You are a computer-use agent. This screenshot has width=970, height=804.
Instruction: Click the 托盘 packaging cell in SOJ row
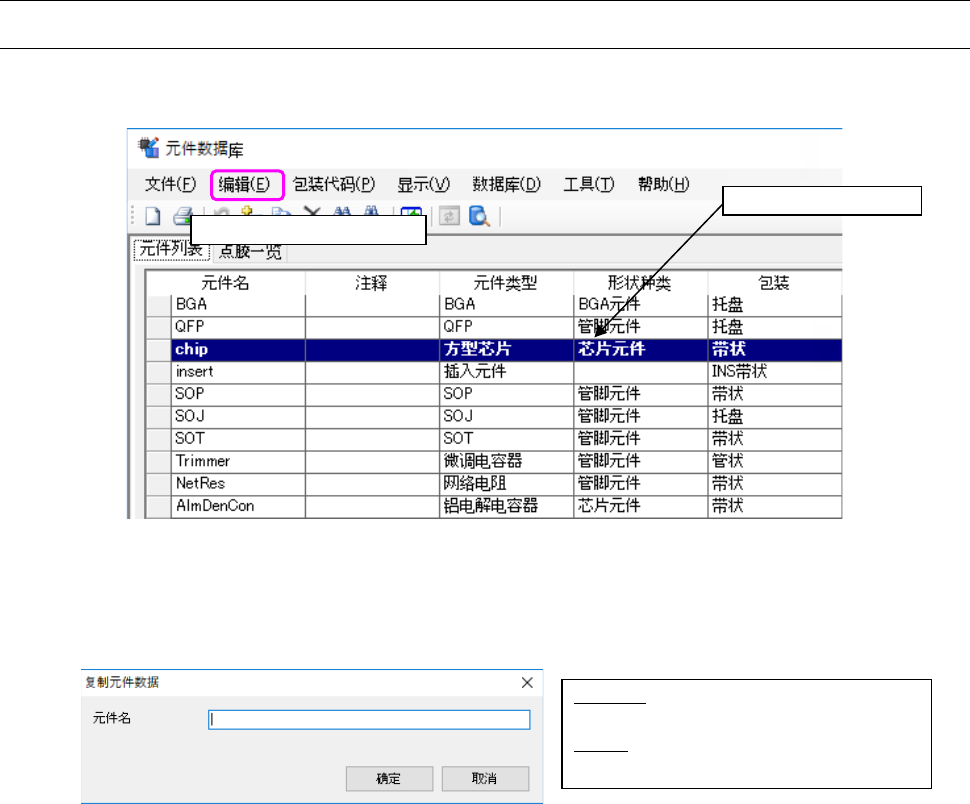775,416
